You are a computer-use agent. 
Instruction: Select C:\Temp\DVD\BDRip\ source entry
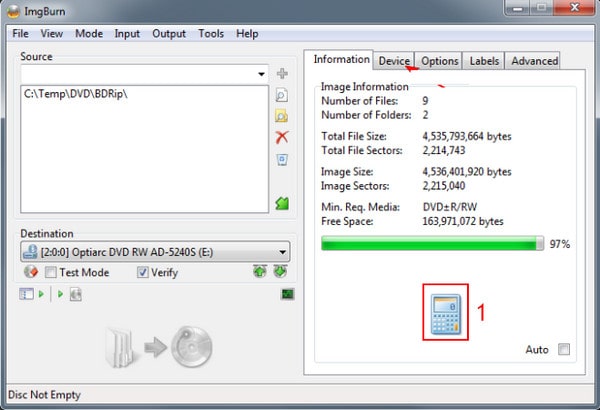76,94
